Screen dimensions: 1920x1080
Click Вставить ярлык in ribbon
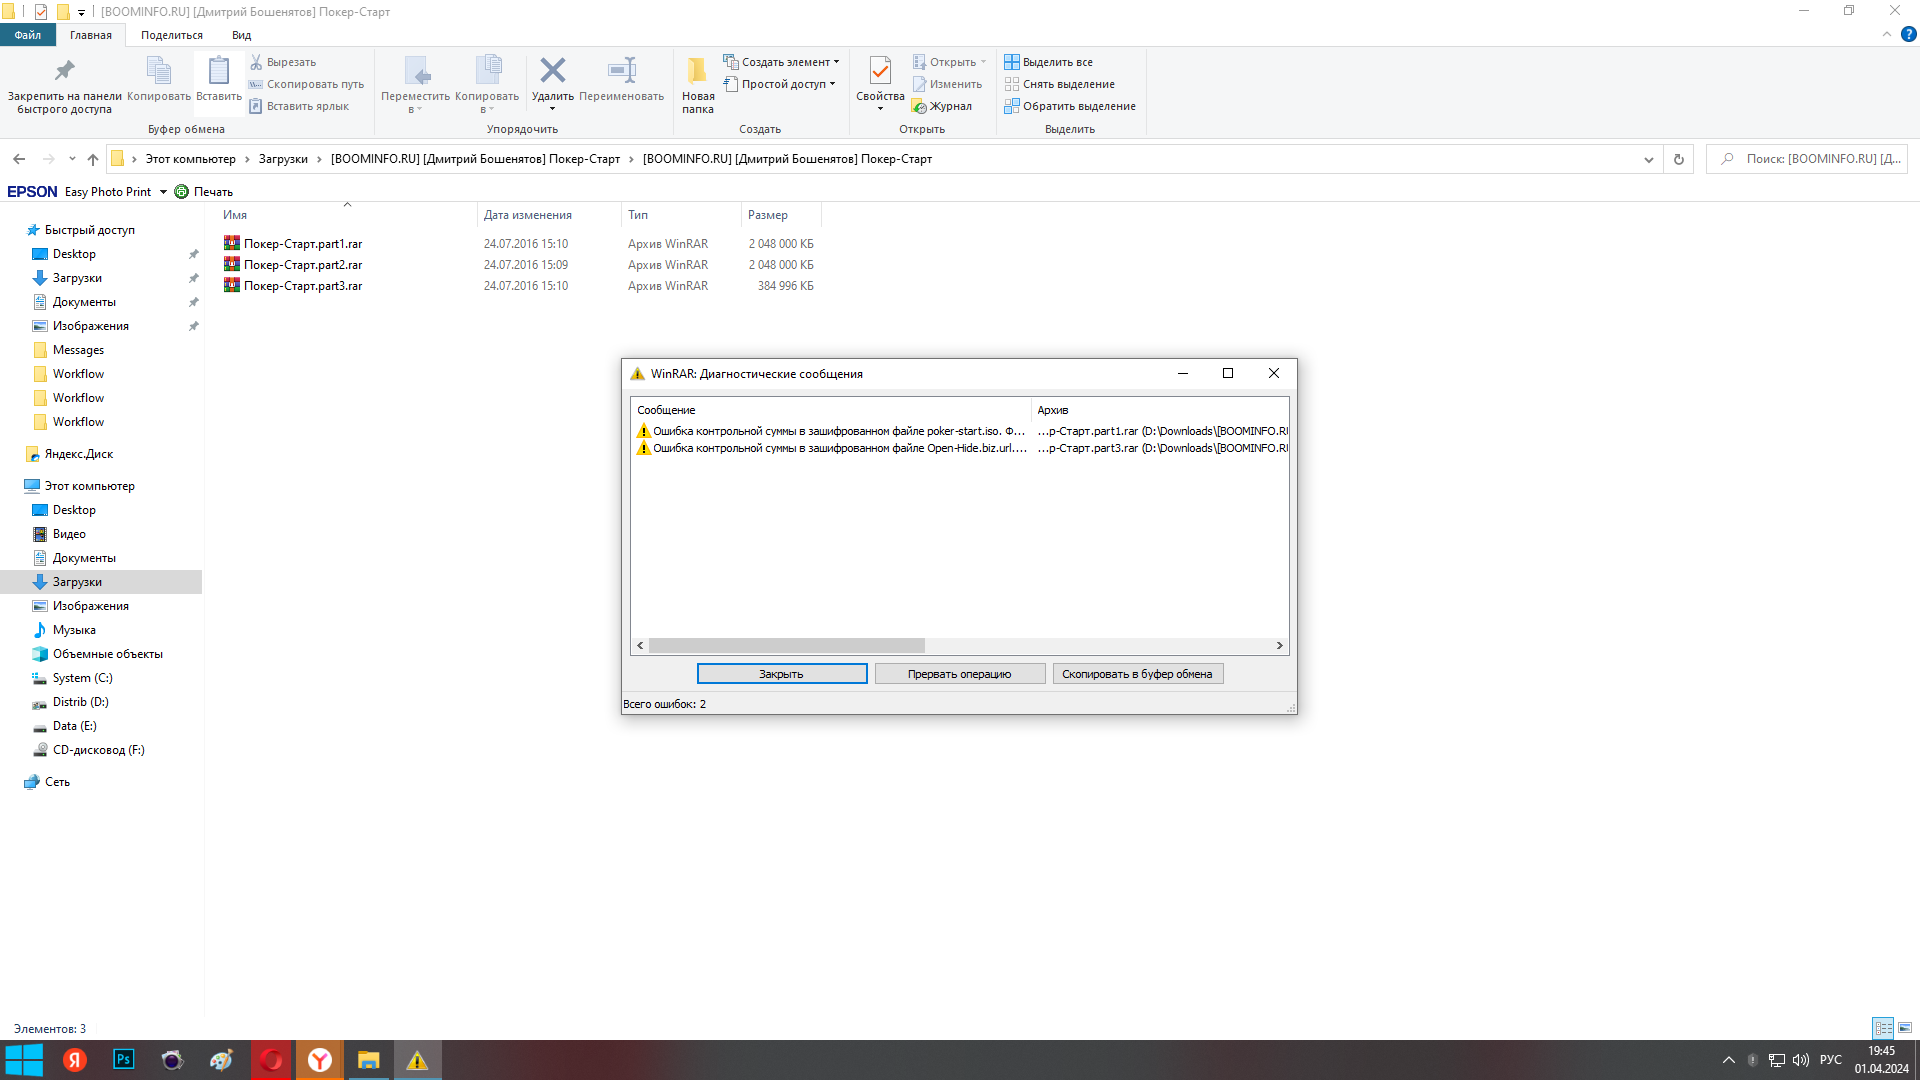pos(299,106)
